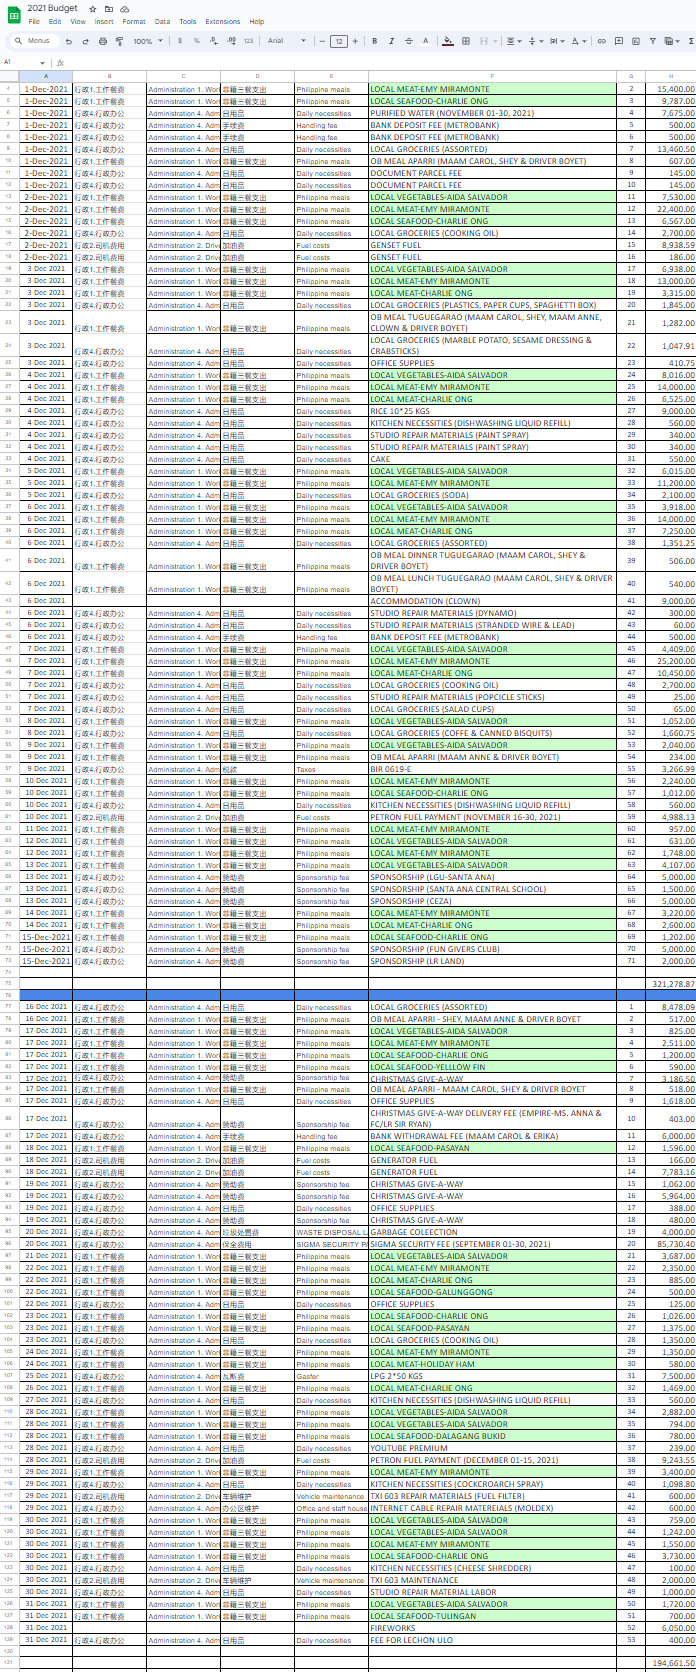This screenshot has height=1672, width=696.
Task: Open the vertical align dropdown
Action: tap(536, 41)
